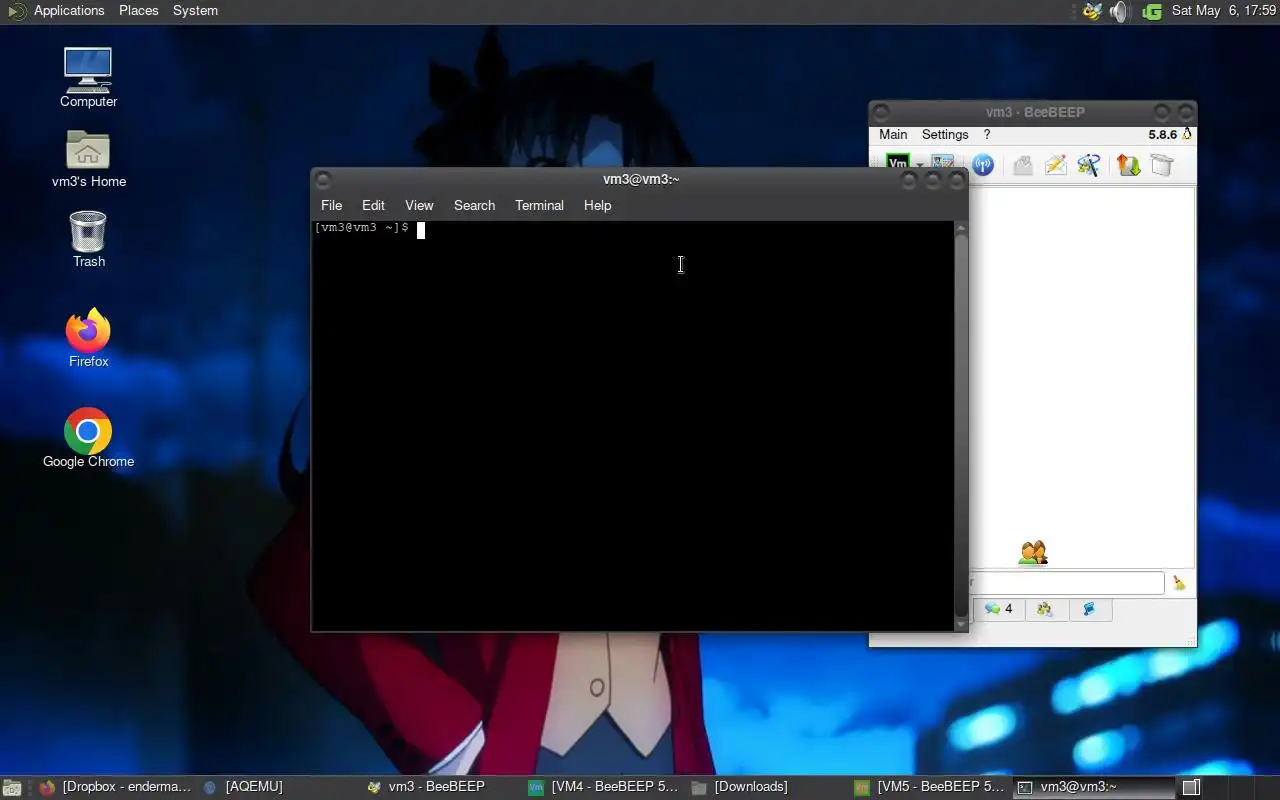
Task: Open terminal Help menu
Action: [597, 205]
